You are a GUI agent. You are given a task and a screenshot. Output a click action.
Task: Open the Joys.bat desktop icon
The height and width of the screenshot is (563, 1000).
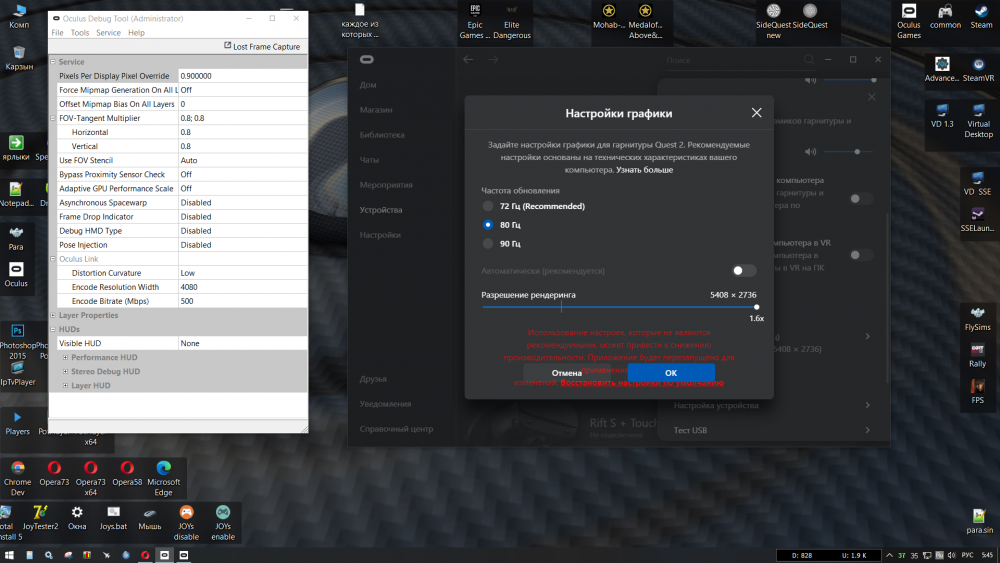point(113,518)
